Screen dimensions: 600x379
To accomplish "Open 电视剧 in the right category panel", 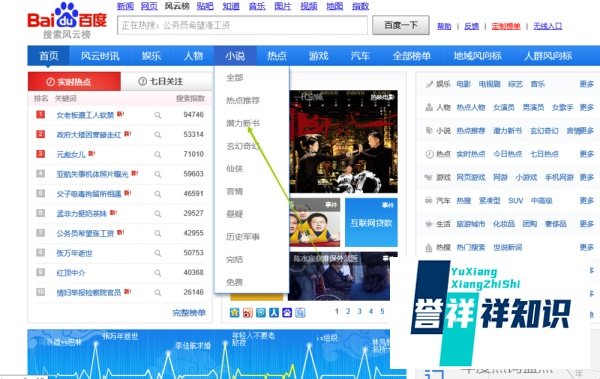I will pos(489,84).
